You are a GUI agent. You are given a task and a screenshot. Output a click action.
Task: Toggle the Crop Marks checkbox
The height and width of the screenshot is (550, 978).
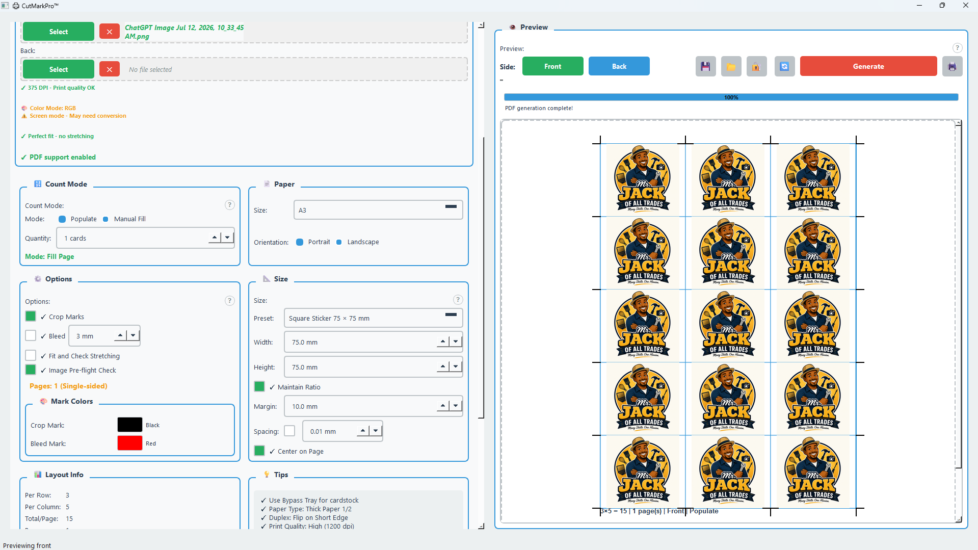31,316
